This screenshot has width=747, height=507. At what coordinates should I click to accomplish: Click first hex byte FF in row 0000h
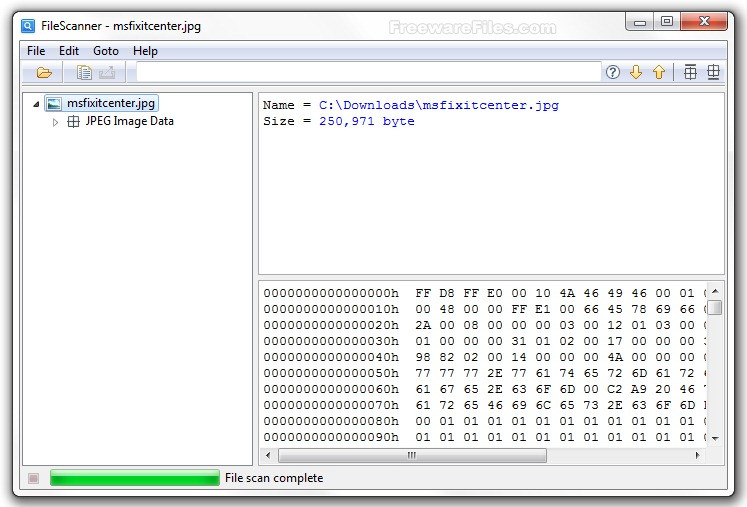coord(423,293)
